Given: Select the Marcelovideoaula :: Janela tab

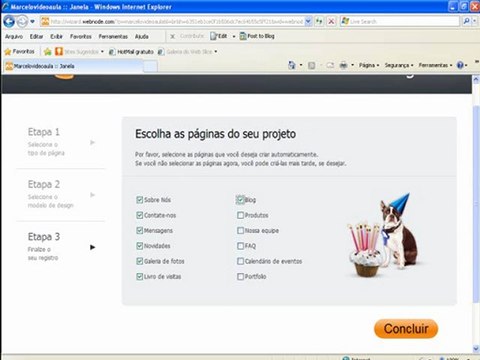Looking at the screenshot, I should [73, 66].
